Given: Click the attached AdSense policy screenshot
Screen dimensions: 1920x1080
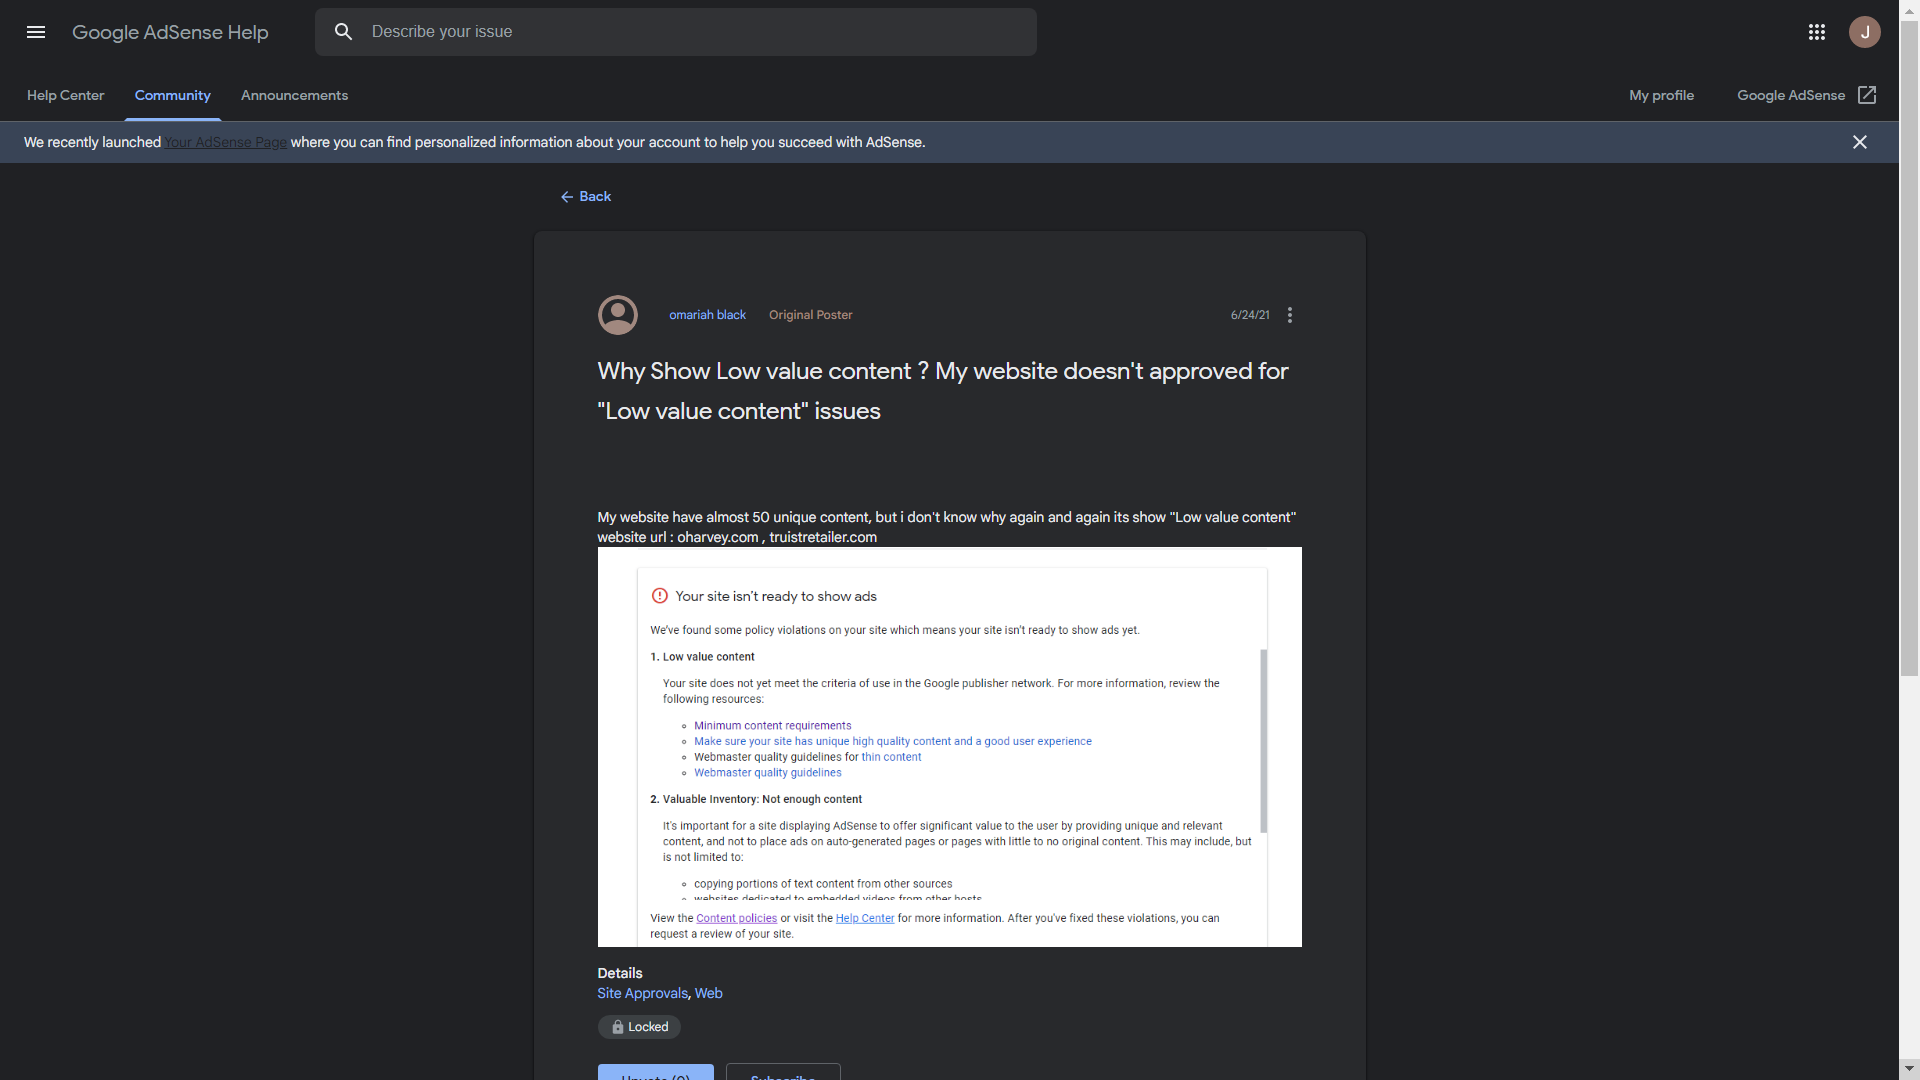Looking at the screenshot, I should tap(950, 747).
